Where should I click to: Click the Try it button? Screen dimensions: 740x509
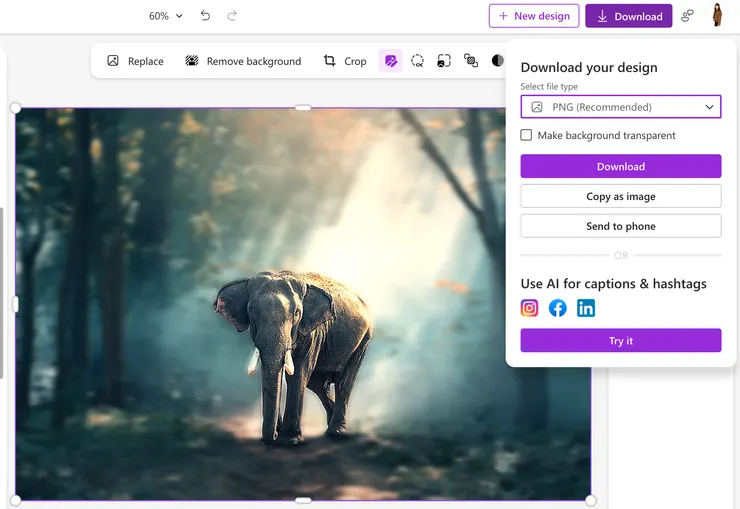(620, 341)
